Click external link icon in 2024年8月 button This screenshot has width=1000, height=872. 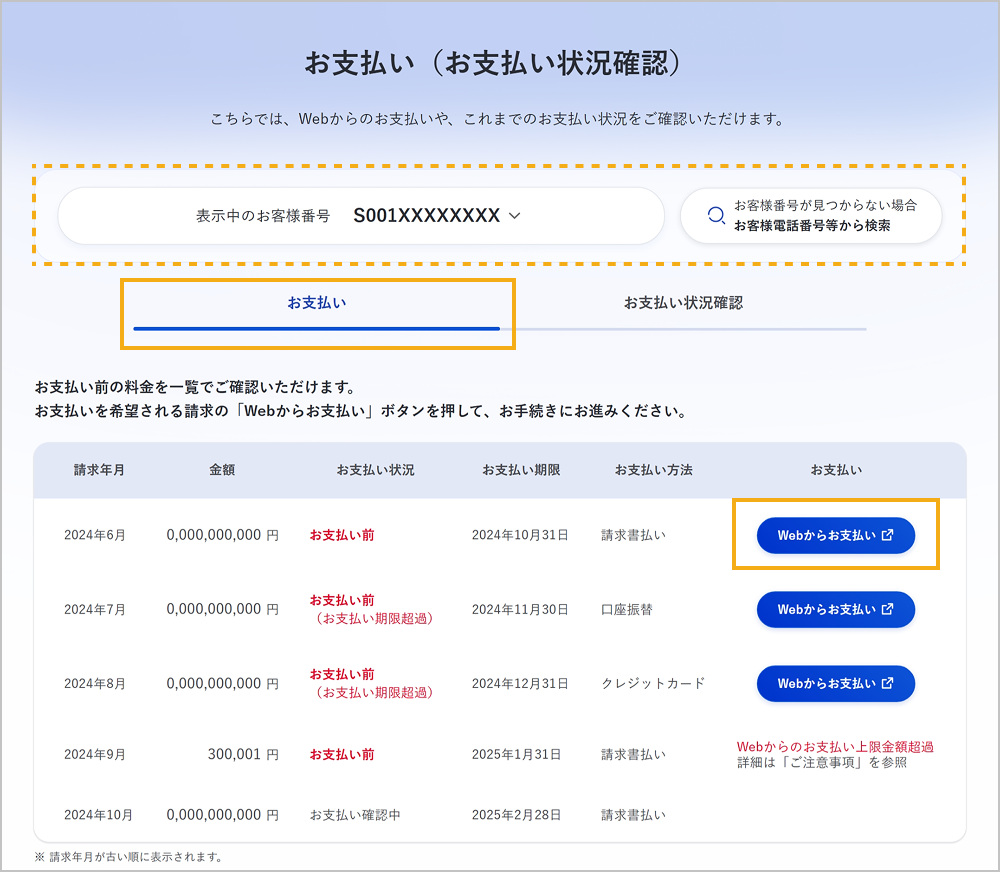[x=887, y=683]
